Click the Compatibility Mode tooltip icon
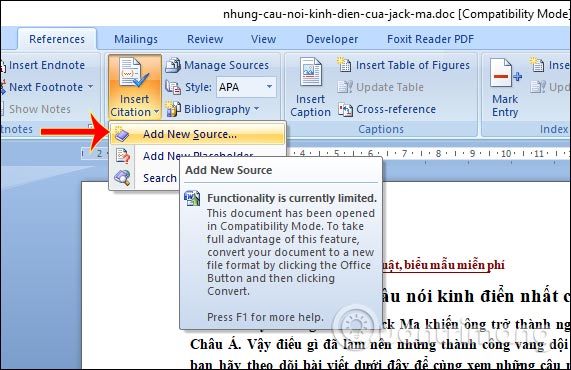 coord(192,198)
